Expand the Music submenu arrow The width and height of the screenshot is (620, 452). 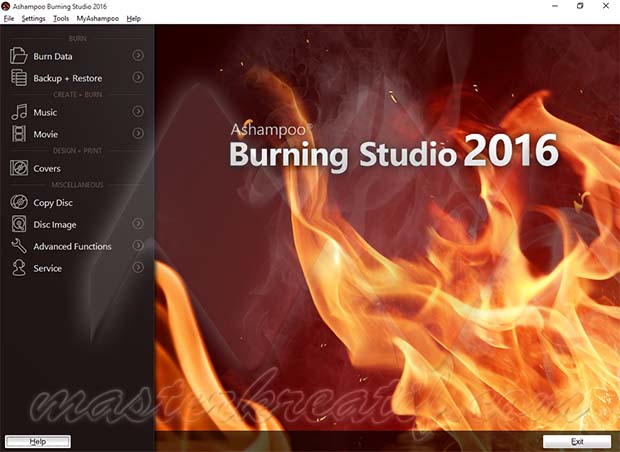click(138, 112)
